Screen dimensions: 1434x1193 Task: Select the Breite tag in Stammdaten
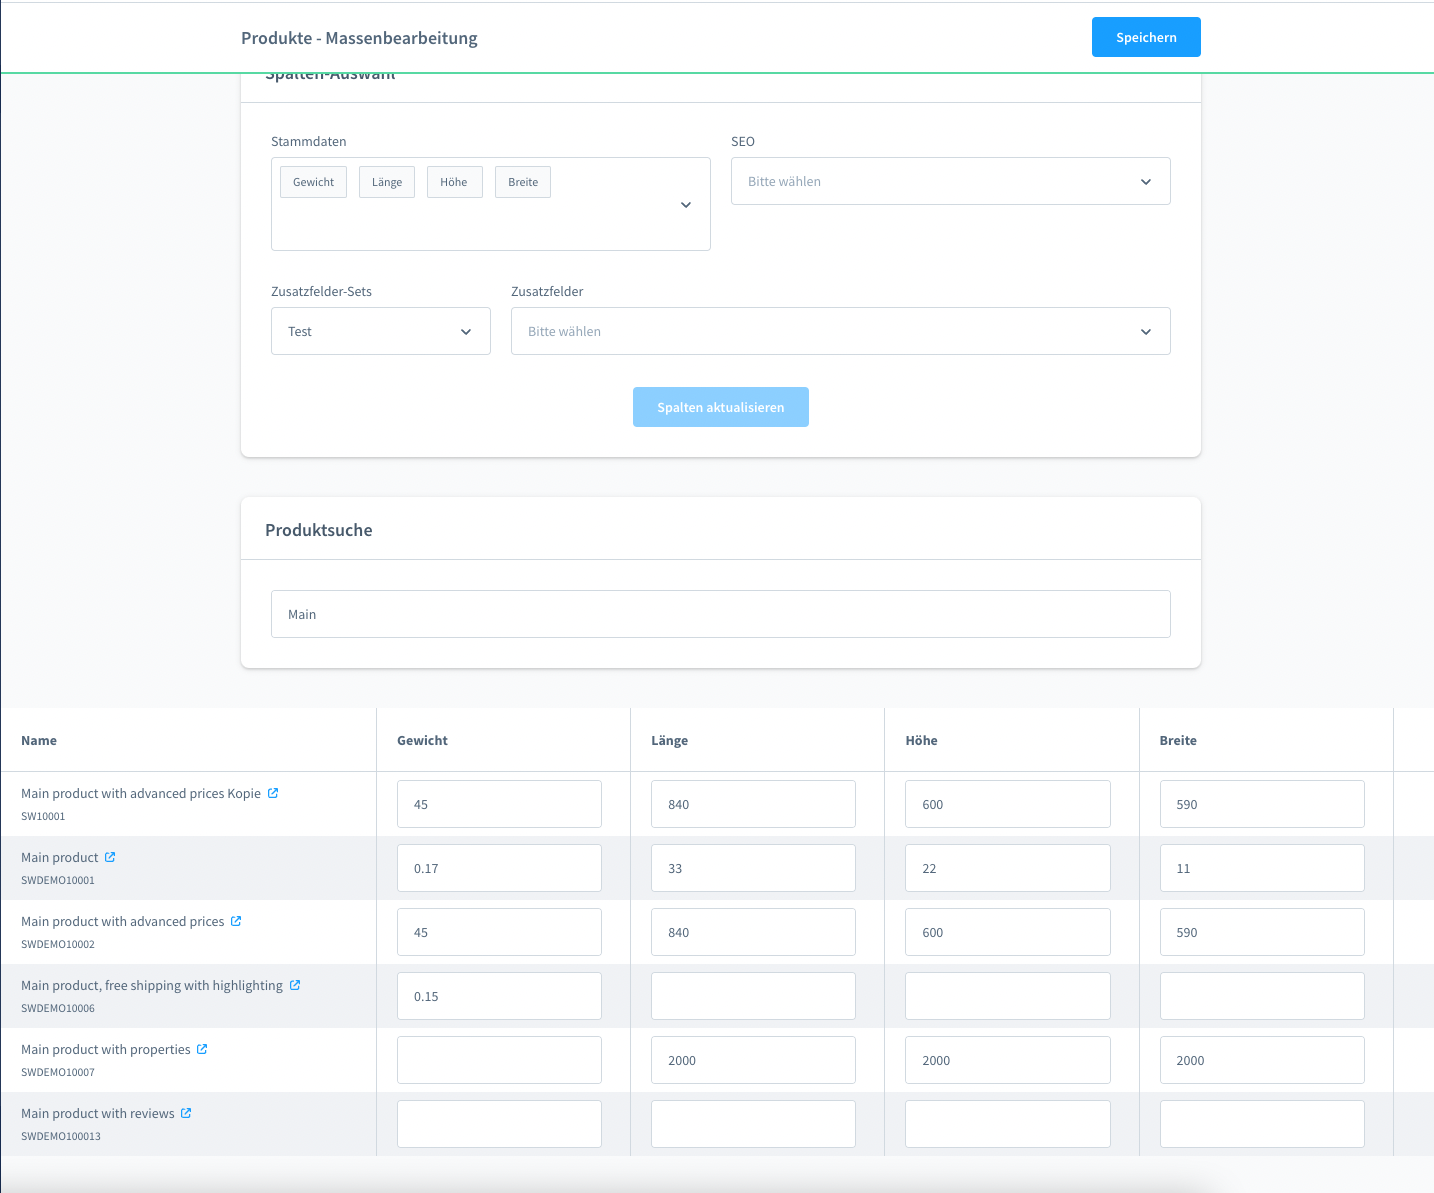point(522,182)
